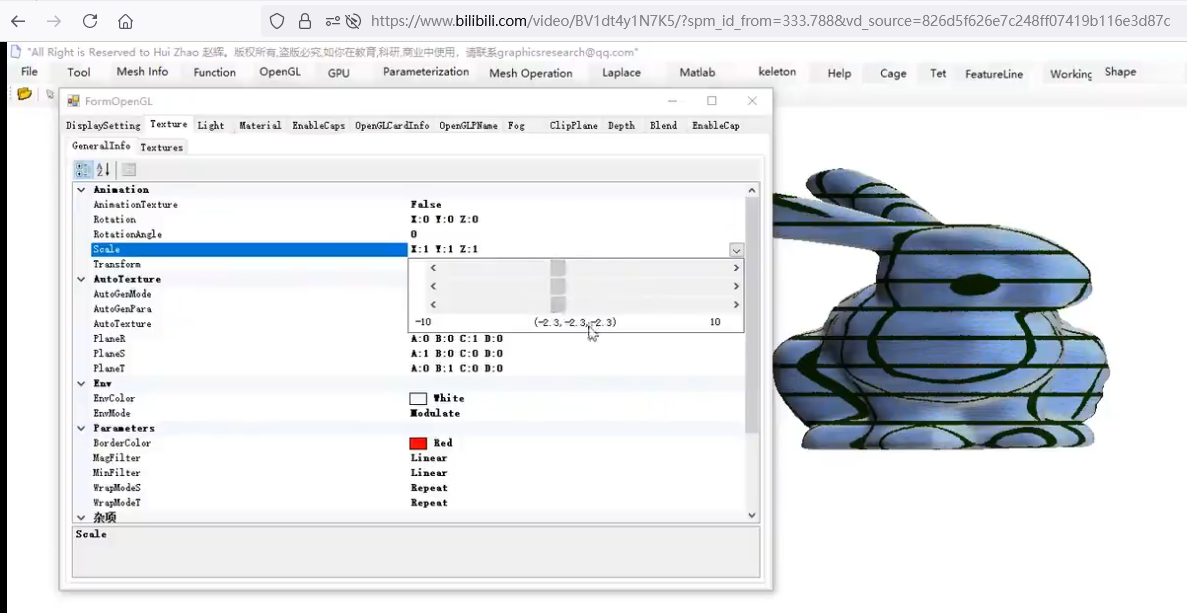Image resolution: width=1187 pixels, height=613 pixels.
Task: Click the WrapModeT property label
Action: (x=117, y=503)
